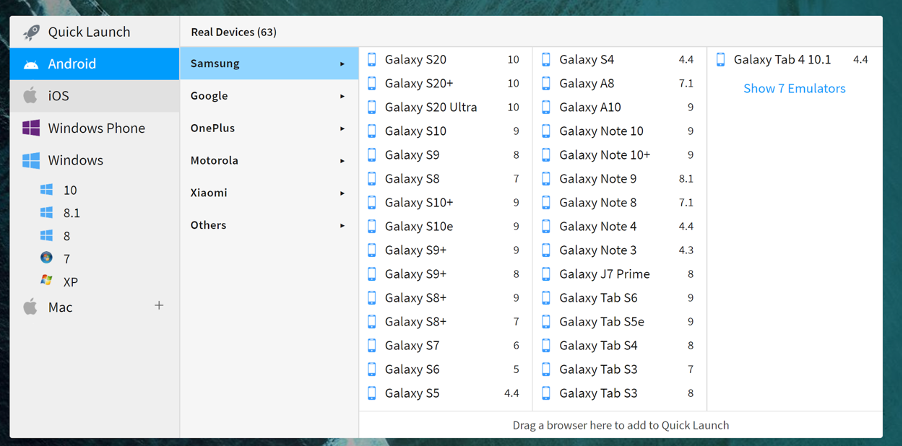The height and width of the screenshot is (446, 902).
Task: Open the Quick Launch section
Action: pos(94,32)
